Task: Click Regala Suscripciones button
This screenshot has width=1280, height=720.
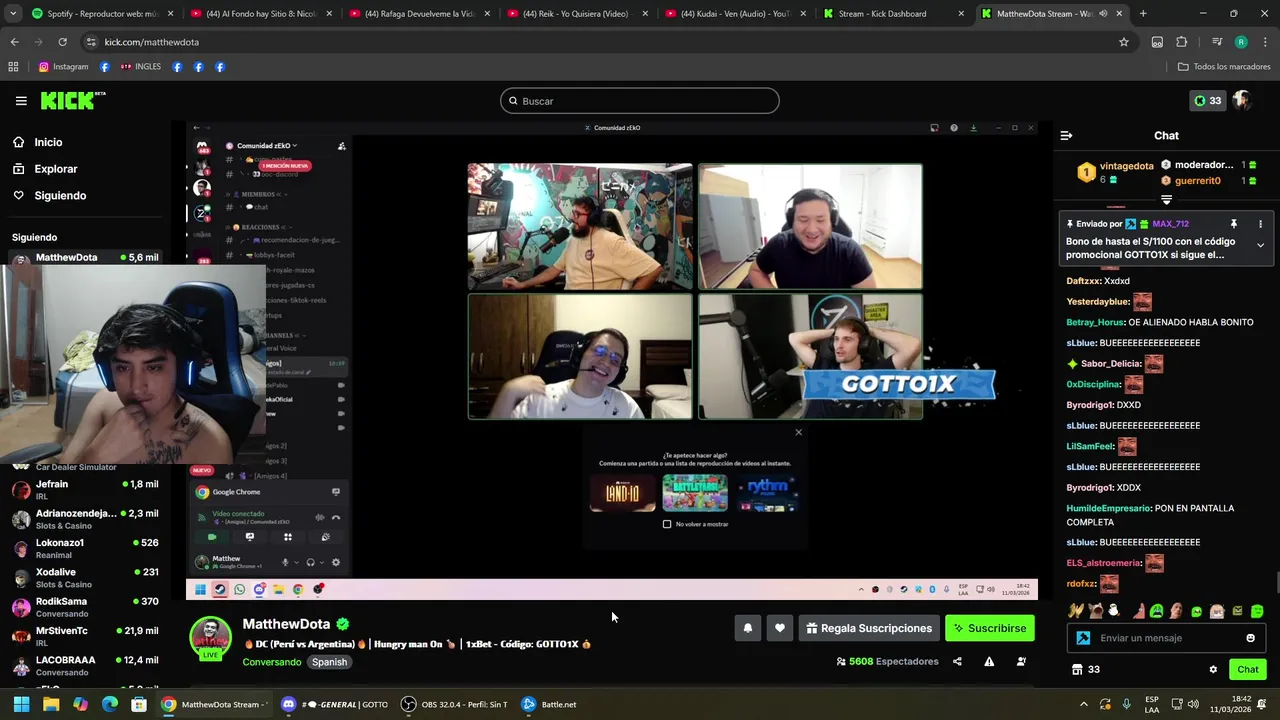Action: (x=868, y=628)
